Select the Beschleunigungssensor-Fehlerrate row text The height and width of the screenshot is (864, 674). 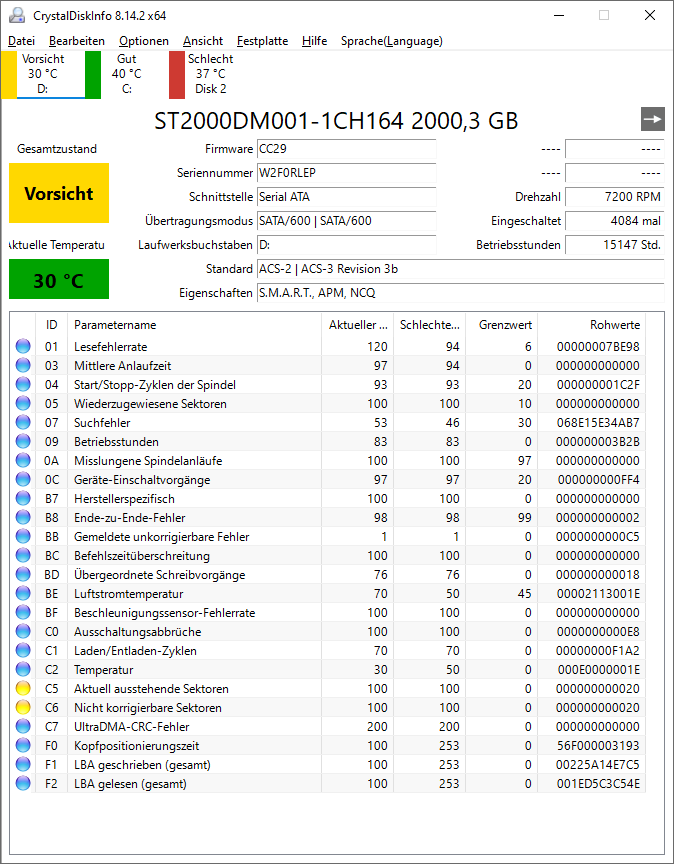pyautogui.click(x=164, y=613)
